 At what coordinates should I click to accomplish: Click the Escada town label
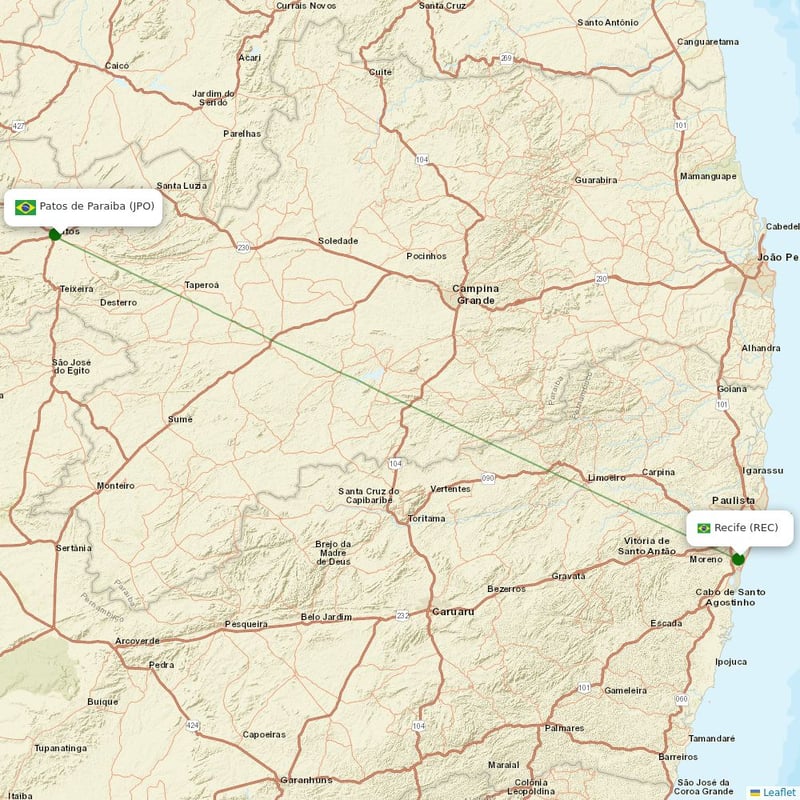tap(666, 623)
